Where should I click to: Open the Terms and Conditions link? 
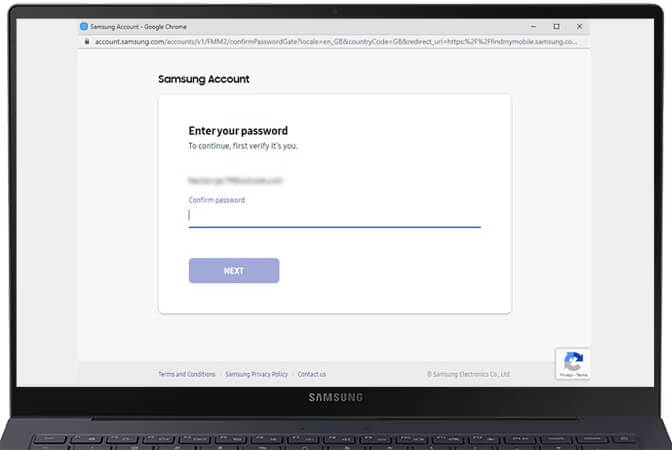coord(187,374)
